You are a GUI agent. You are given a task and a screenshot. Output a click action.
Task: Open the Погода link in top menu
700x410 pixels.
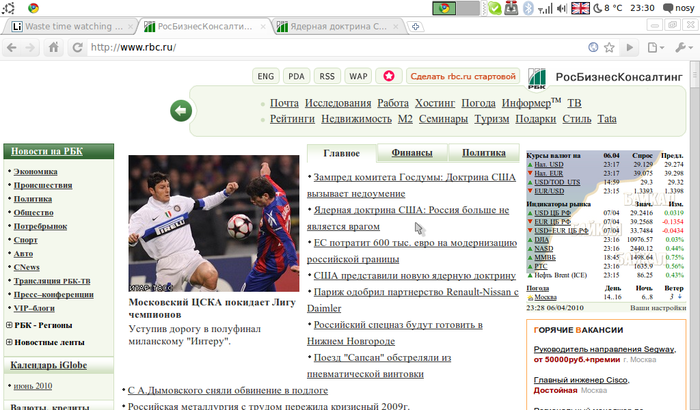pyautogui.click(x=478, y=103)
